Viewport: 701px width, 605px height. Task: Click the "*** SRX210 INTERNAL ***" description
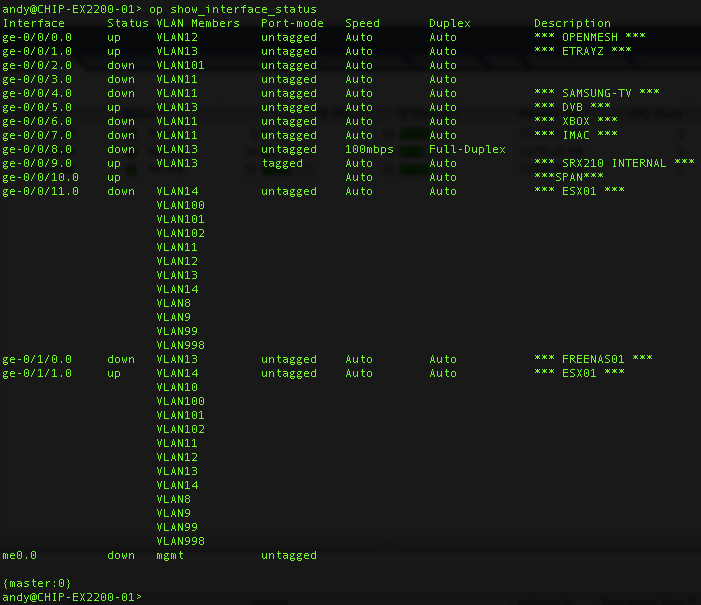coord(614,163)
